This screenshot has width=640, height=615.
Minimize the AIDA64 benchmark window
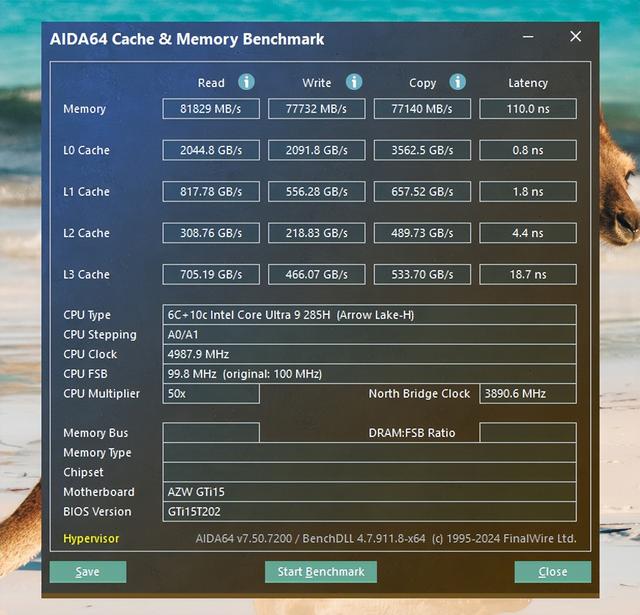click(528, 37)
